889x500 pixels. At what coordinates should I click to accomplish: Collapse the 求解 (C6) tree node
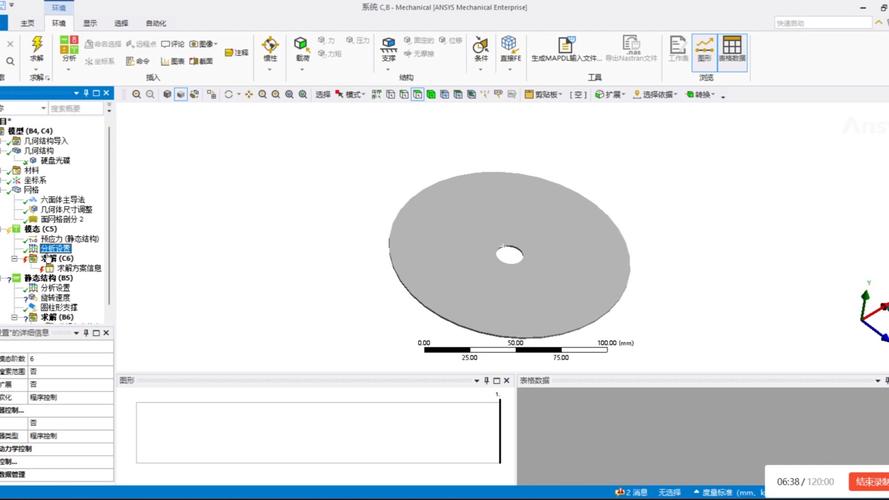tap(15, 259)
